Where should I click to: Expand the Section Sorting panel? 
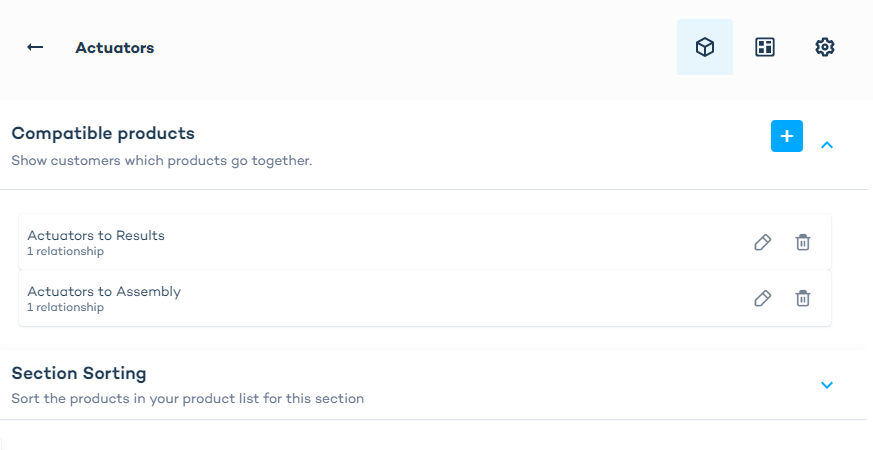click(827, 385)
